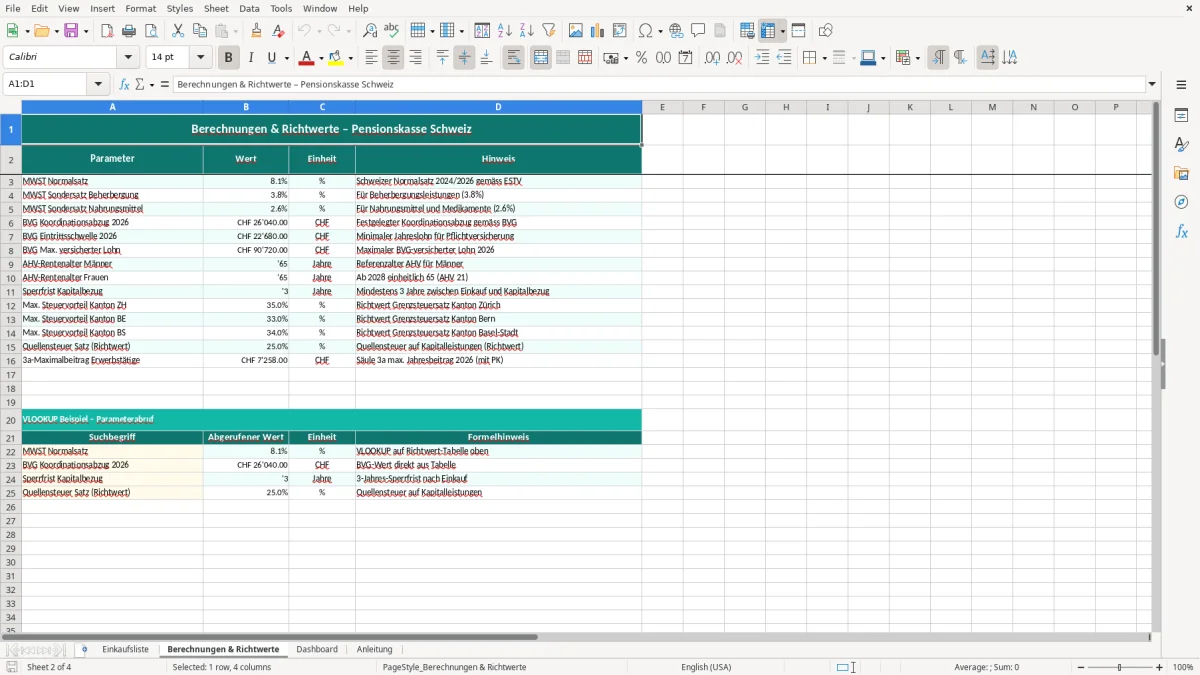Image resolution: width=1200 pixels, height=675 pixels.
Task: Expand the Name Box dropdown arrow
Action: [x=98, y=84]
